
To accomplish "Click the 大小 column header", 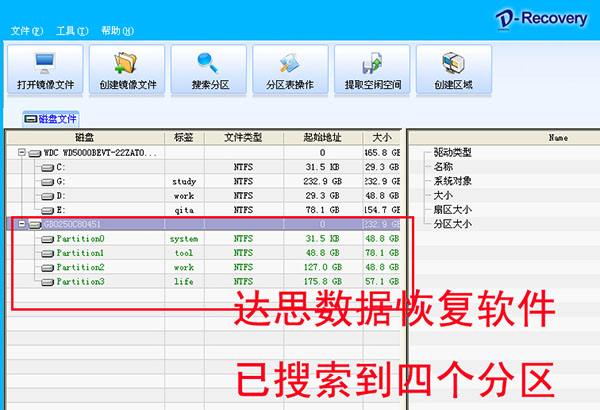I will coord(382,137).
